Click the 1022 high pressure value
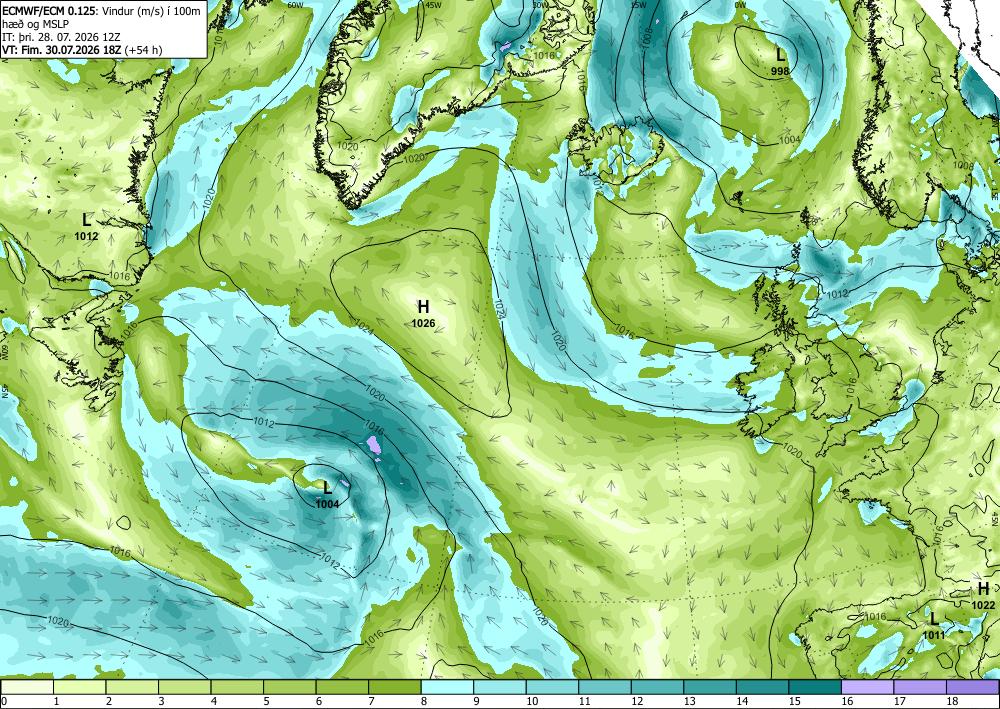Viewport: 1000px width, 709px height. [x=983, y=605]
